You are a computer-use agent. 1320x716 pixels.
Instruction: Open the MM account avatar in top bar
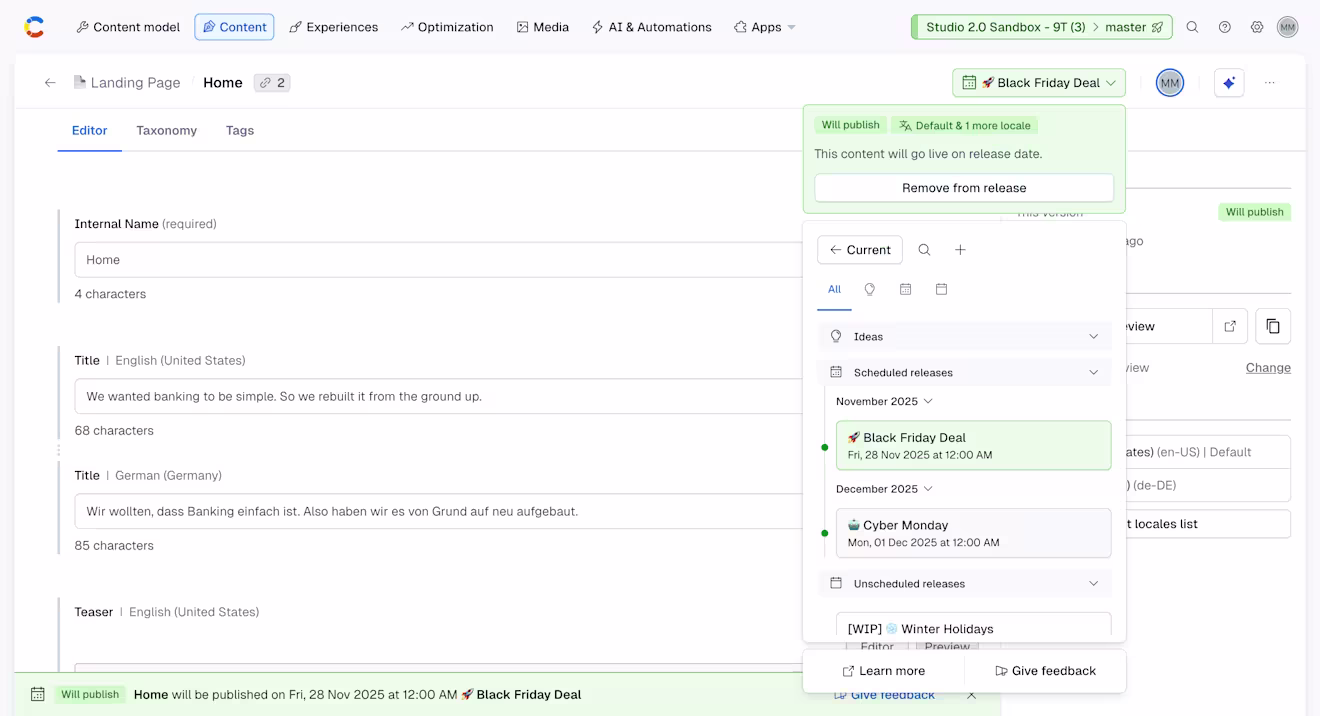[x=1288, y=27]
